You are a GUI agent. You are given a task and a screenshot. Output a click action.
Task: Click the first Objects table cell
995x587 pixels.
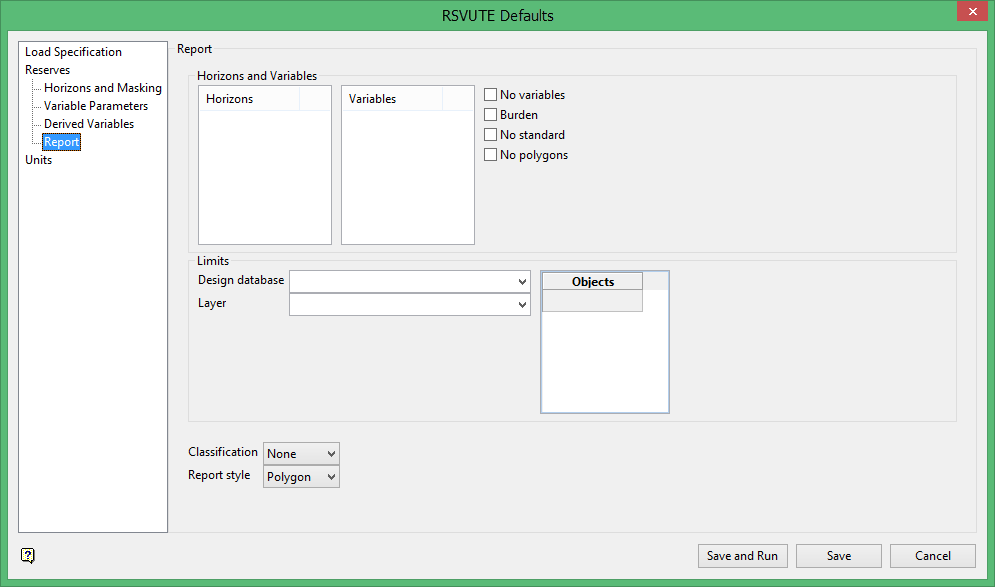coord(592,301)
